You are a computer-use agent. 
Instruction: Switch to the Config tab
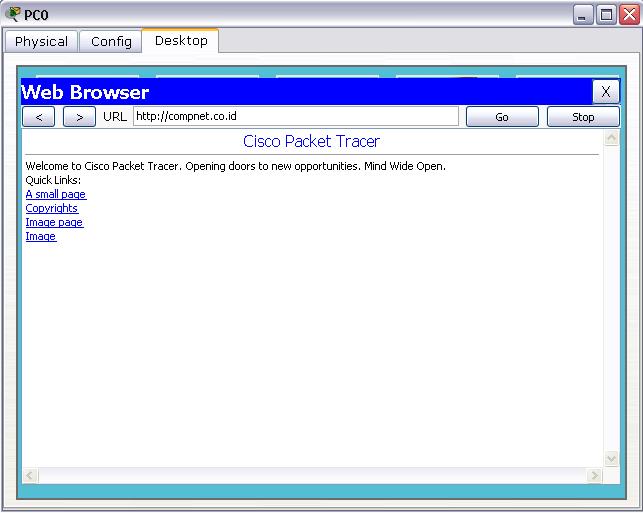coord(111,42)
